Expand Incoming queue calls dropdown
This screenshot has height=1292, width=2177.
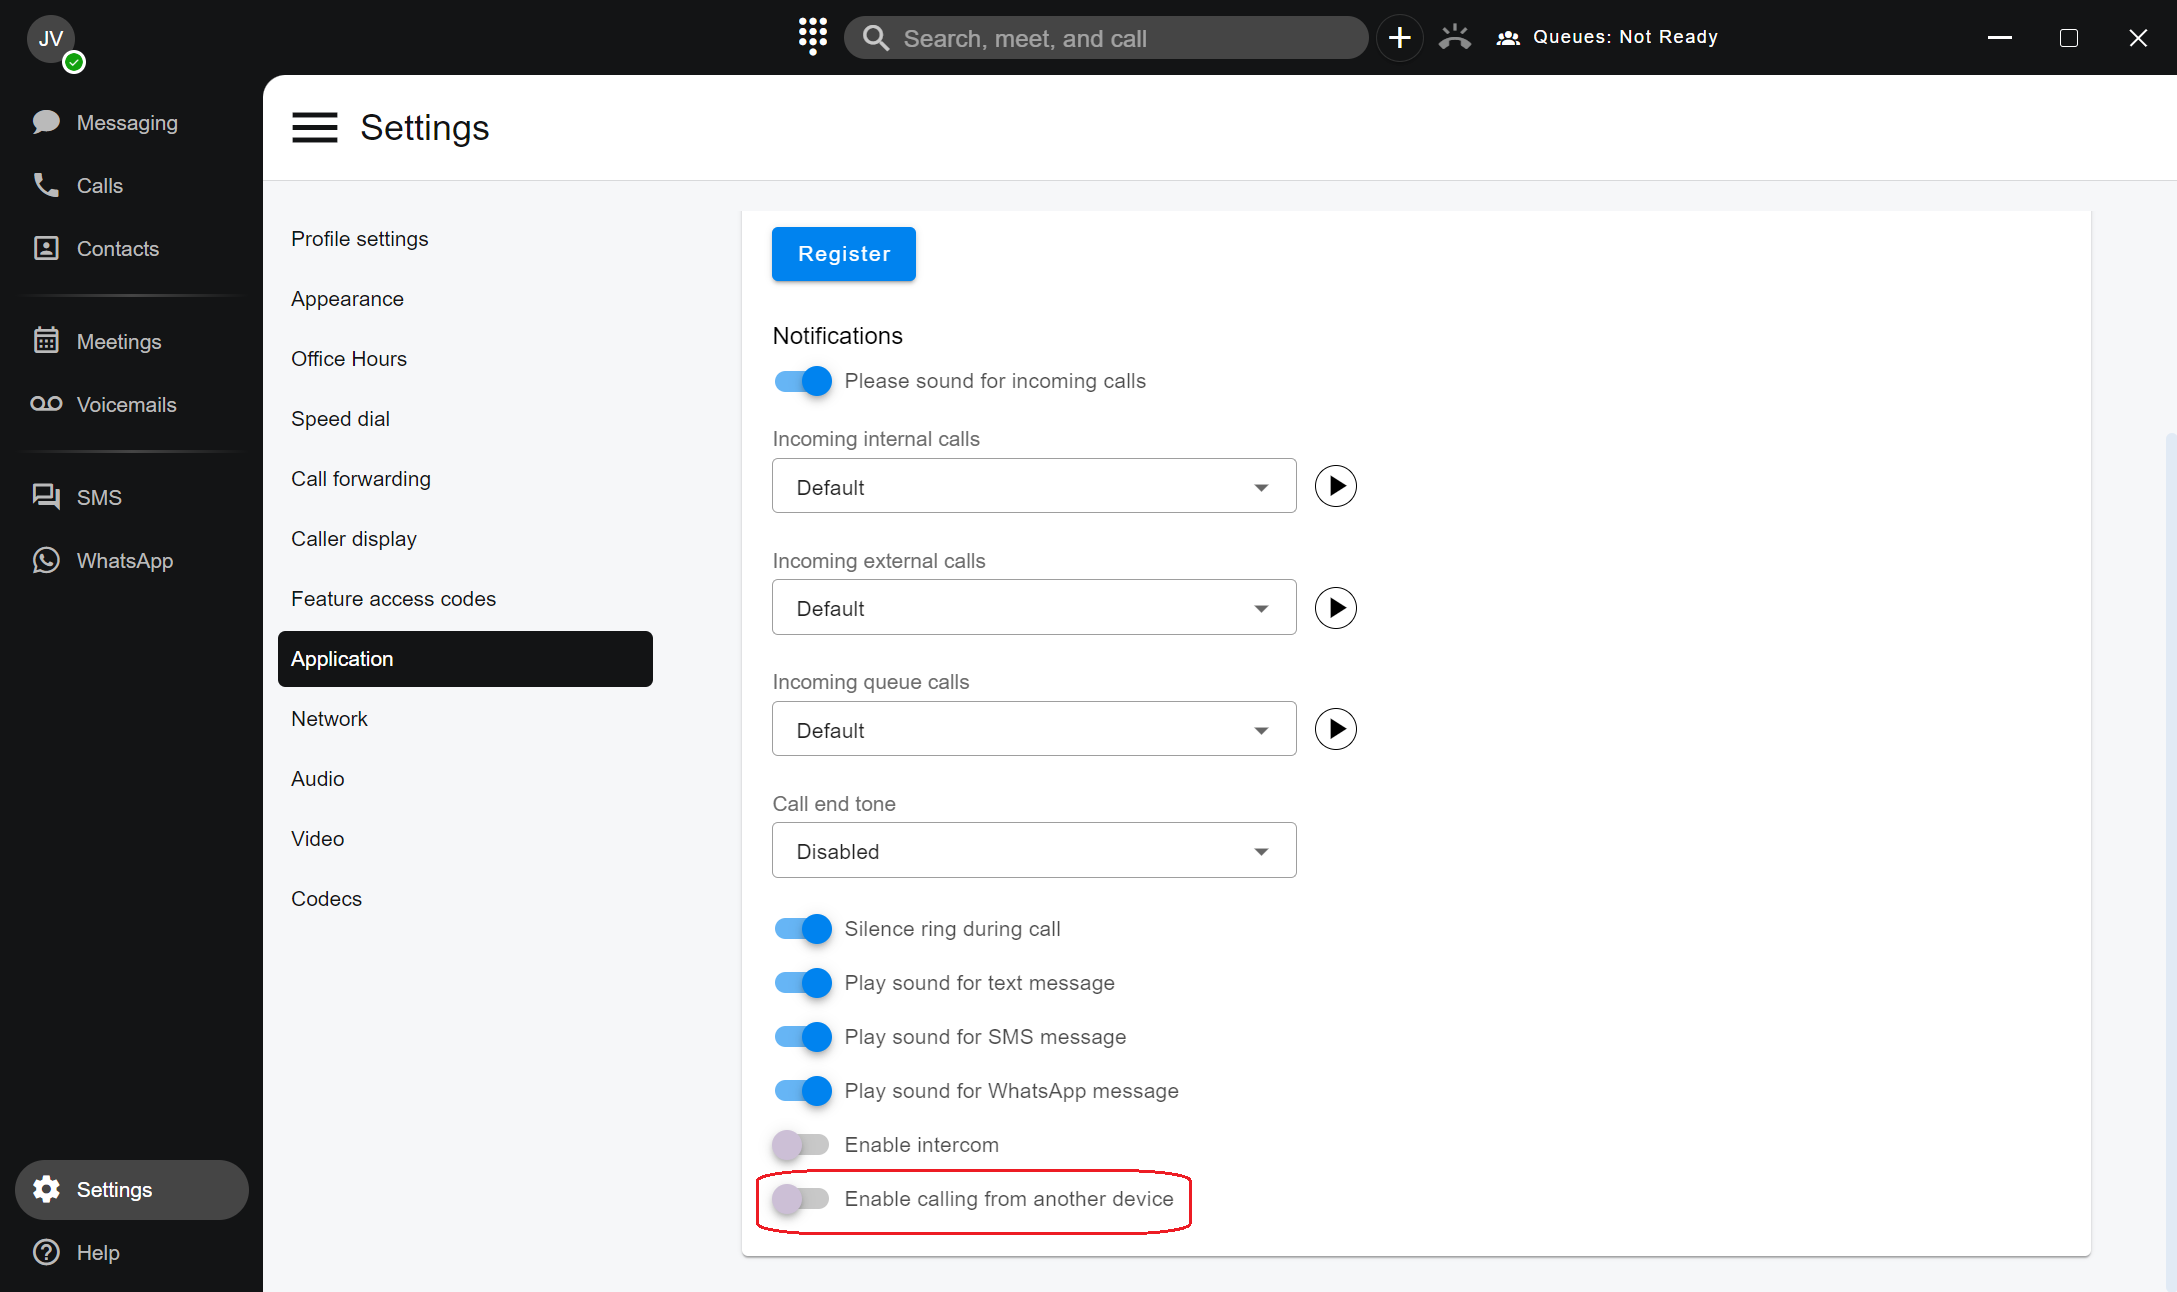pyautogui.click(x=1033, y=730)
